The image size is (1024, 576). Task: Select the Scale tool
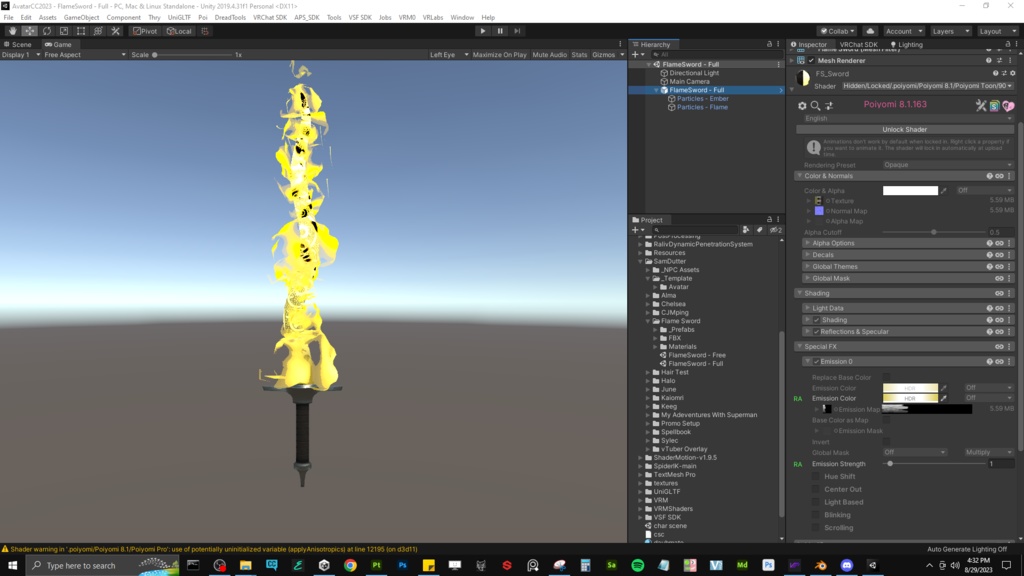pyautogui.click(x=63, y=31)
